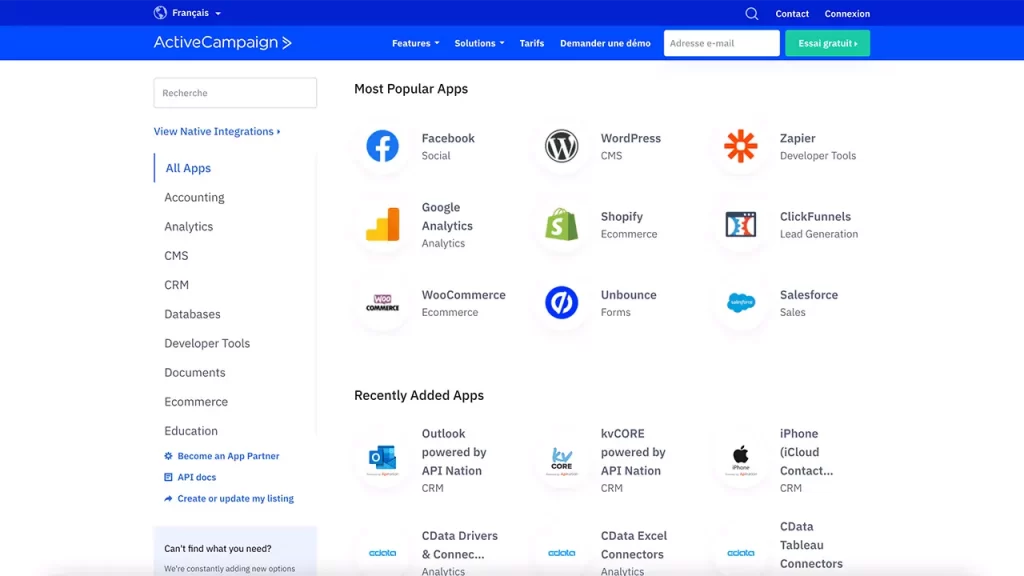Click the Essai gratuit button
The image size is (1024, 576).
[x=827, y=43]
